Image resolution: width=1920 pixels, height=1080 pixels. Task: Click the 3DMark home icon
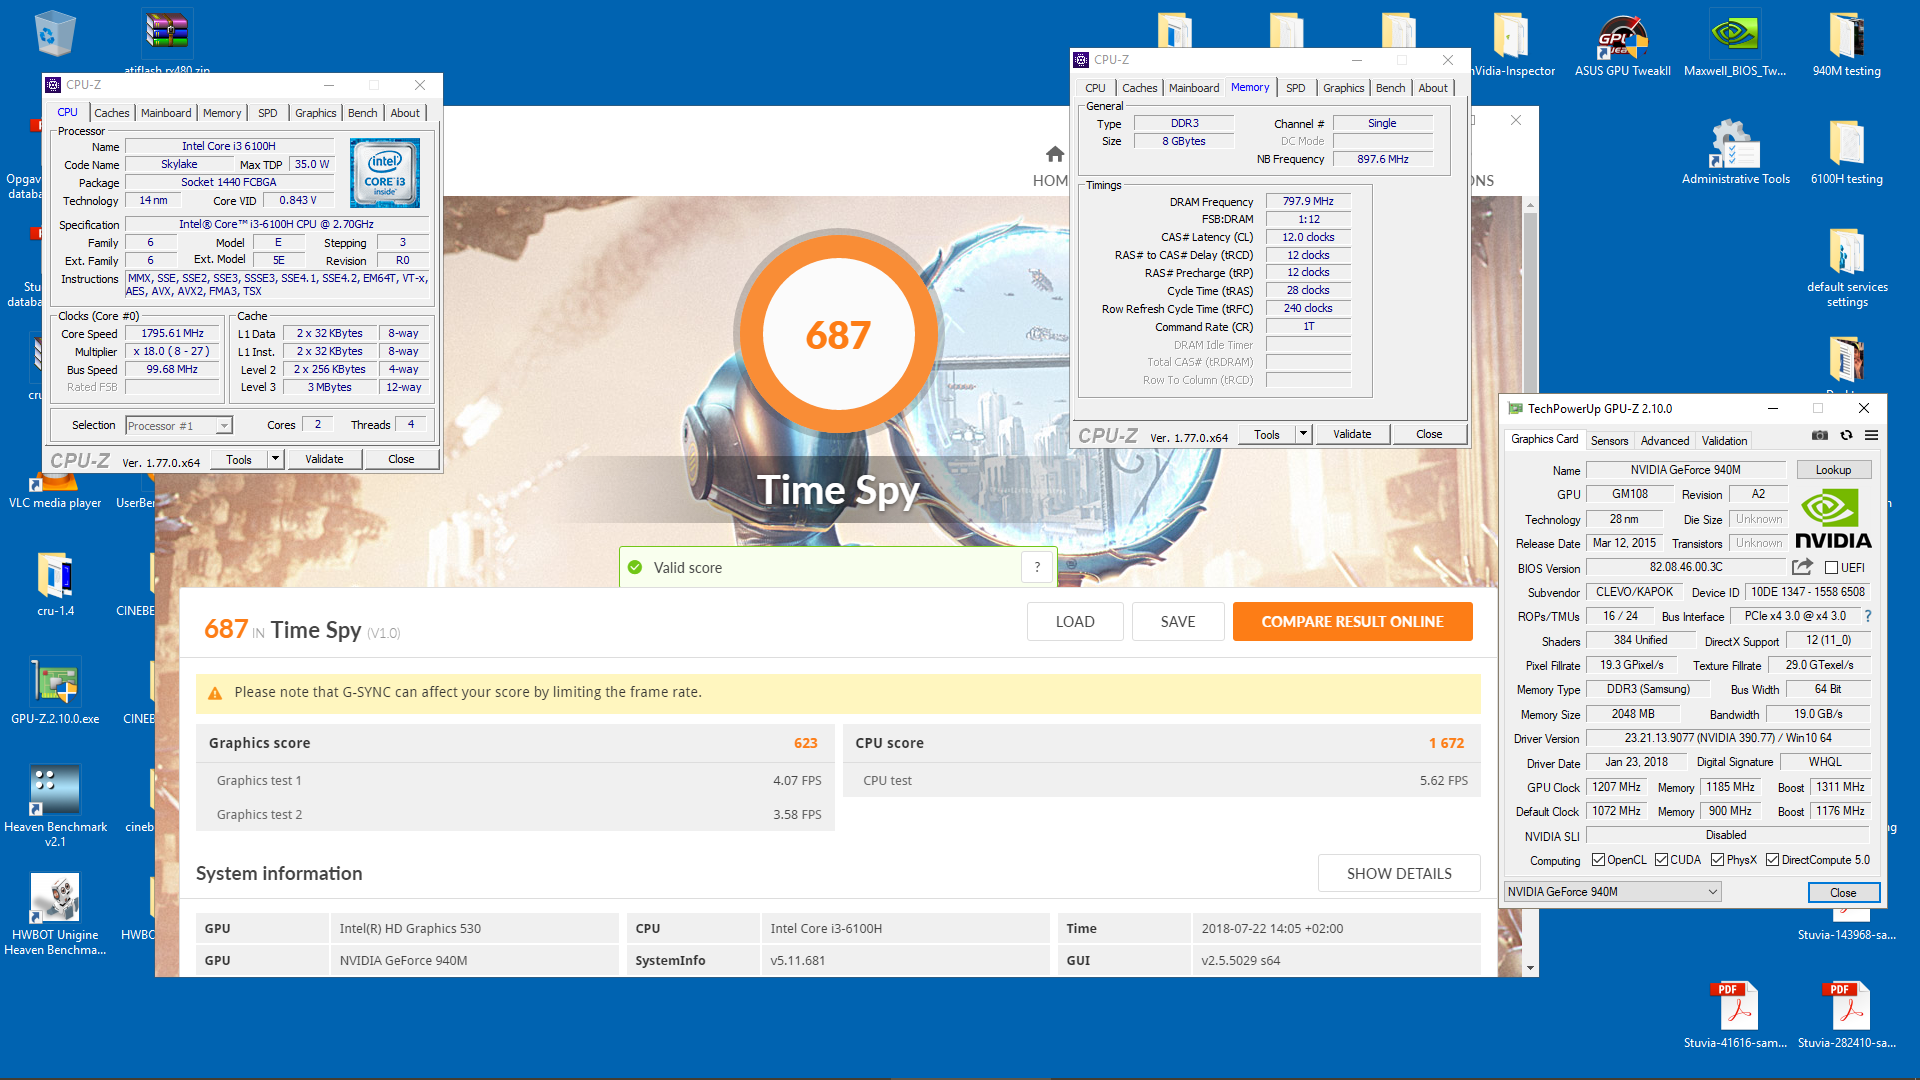[x=1054, y=154]
